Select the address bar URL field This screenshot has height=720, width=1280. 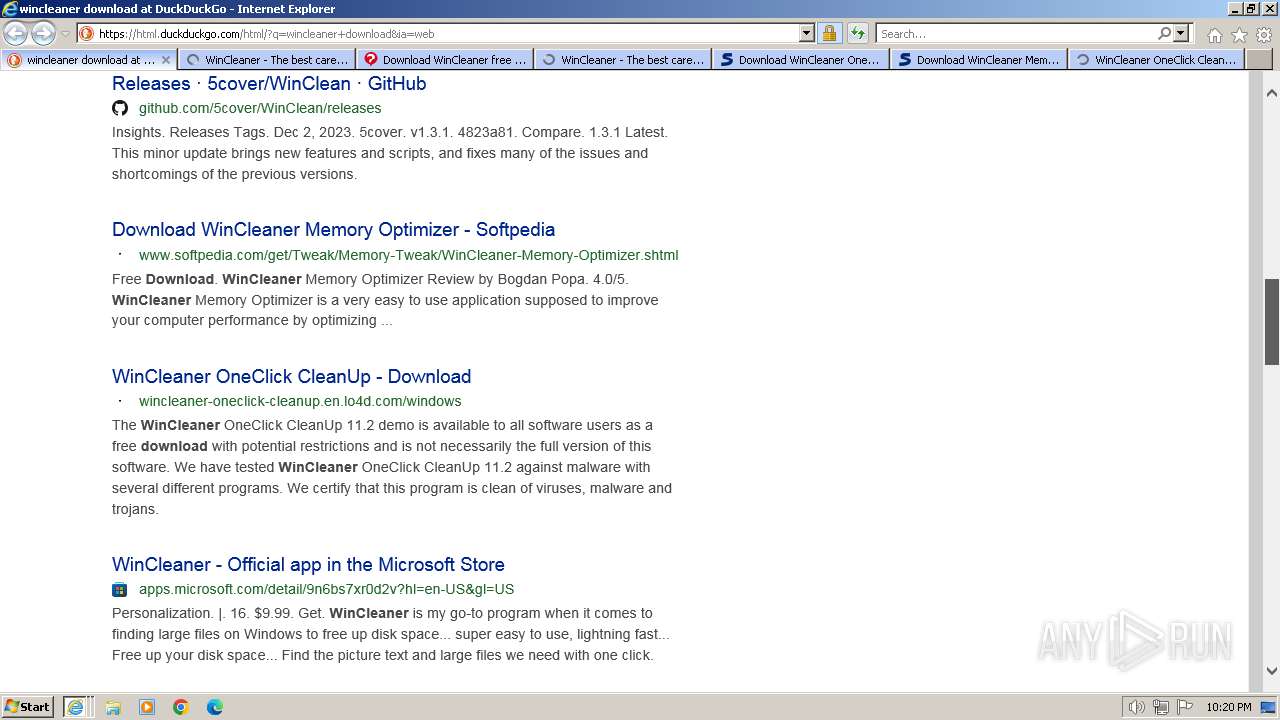447,33
